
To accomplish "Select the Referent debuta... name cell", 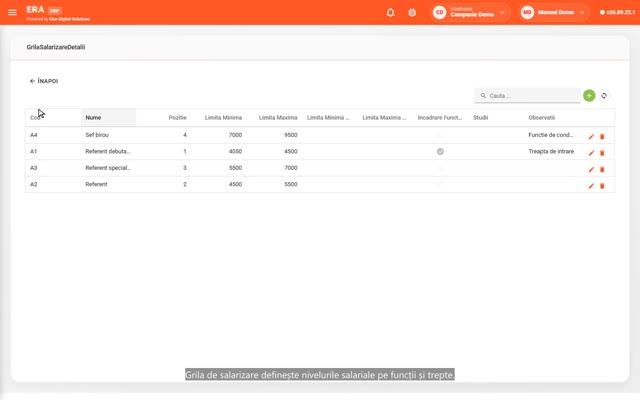I will click(x=108, y=151).
